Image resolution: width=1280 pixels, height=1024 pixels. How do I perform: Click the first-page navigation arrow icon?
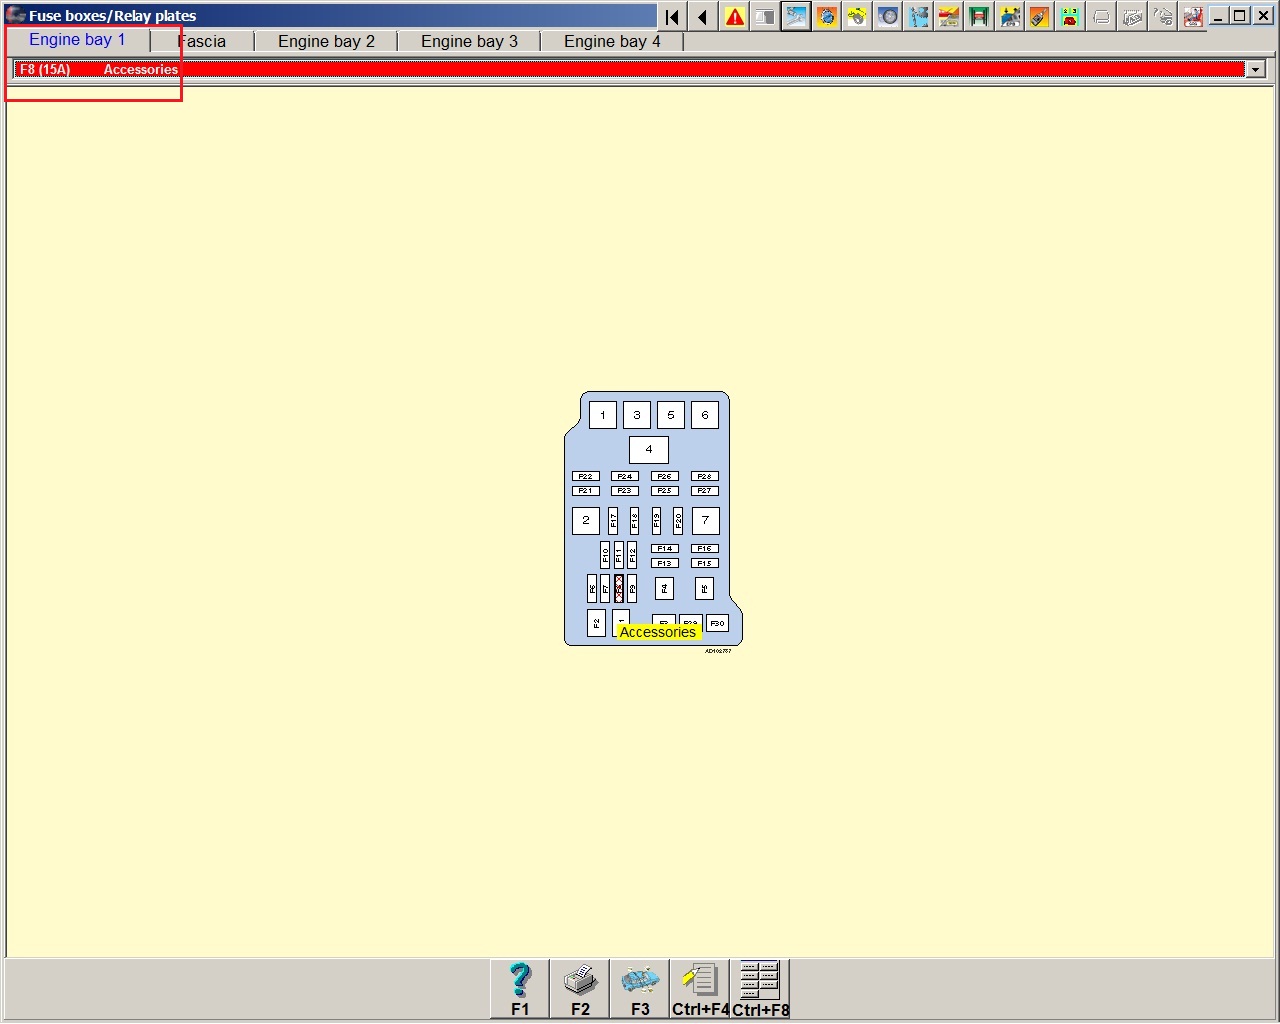[672, 17]
